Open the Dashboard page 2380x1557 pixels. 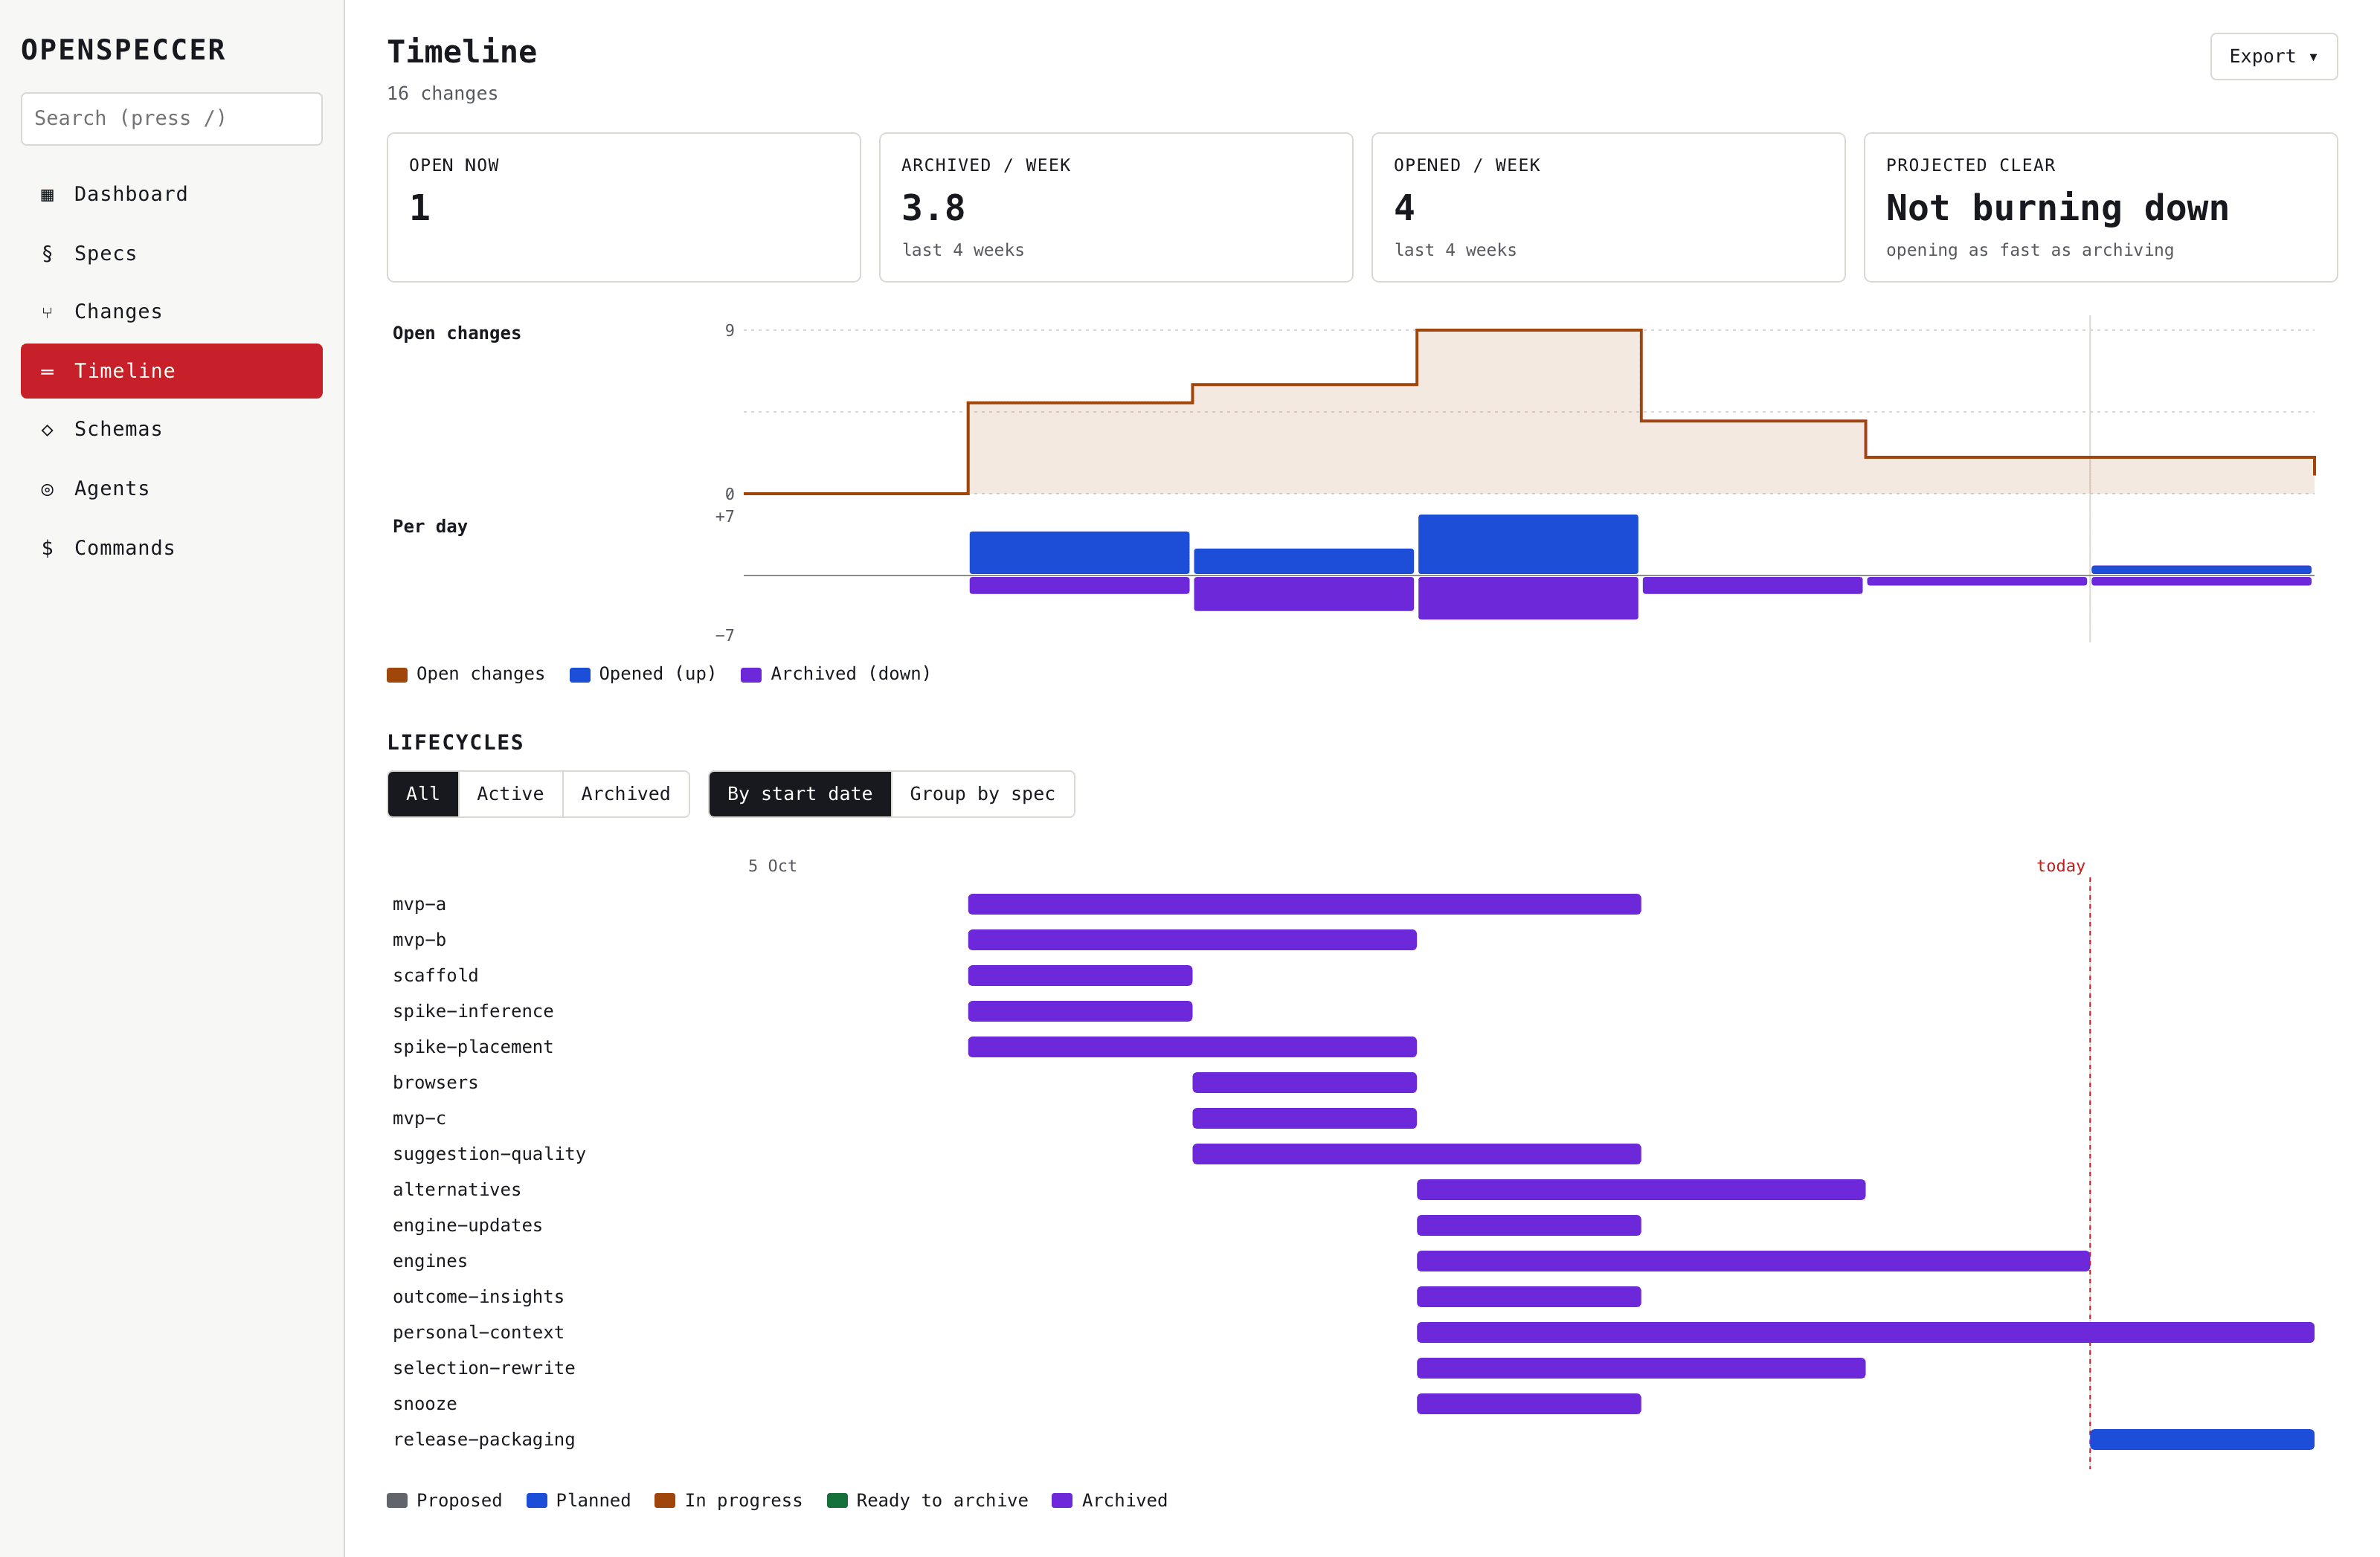pos(172,195)
